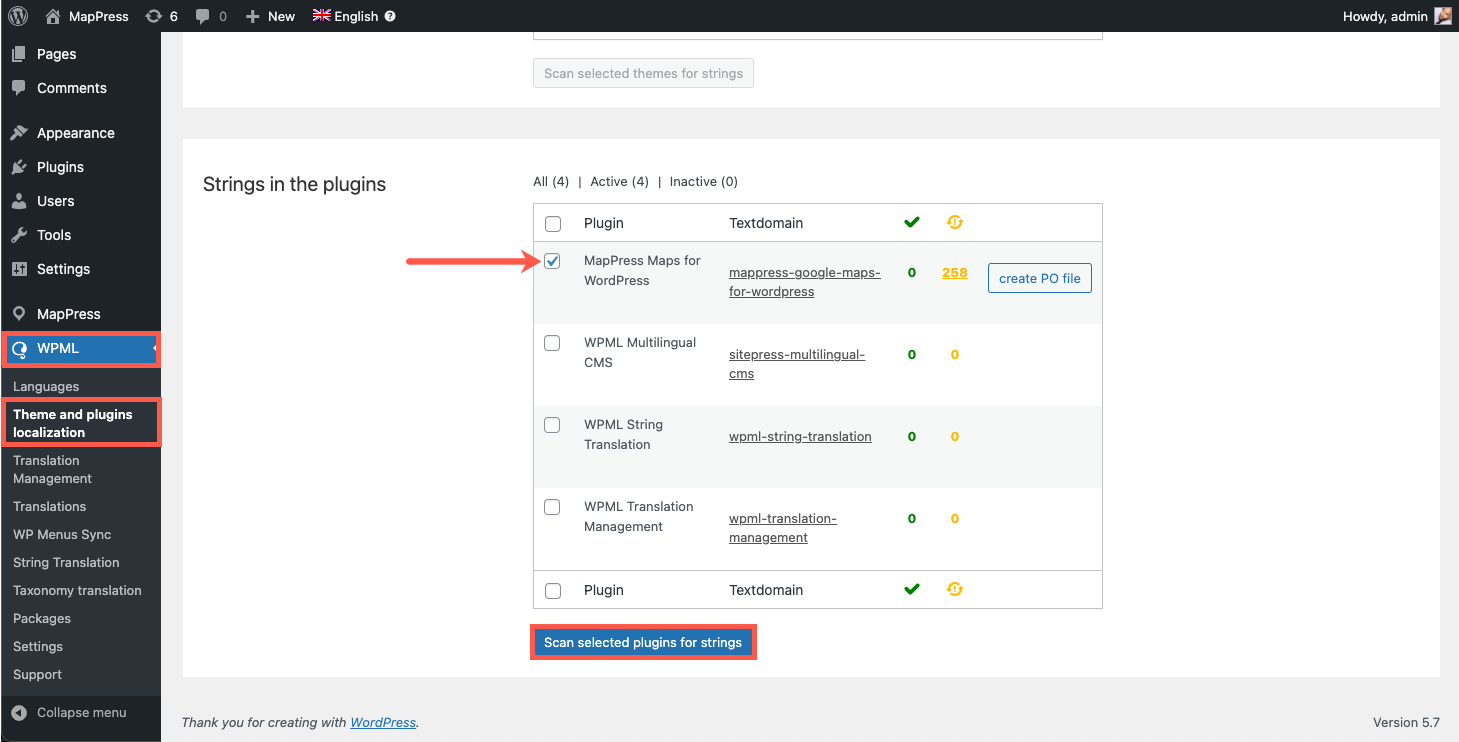Click the create PO file button
Image resolution: width=1459 pixels, height=742 pixels.
(x=1039, y=278)
